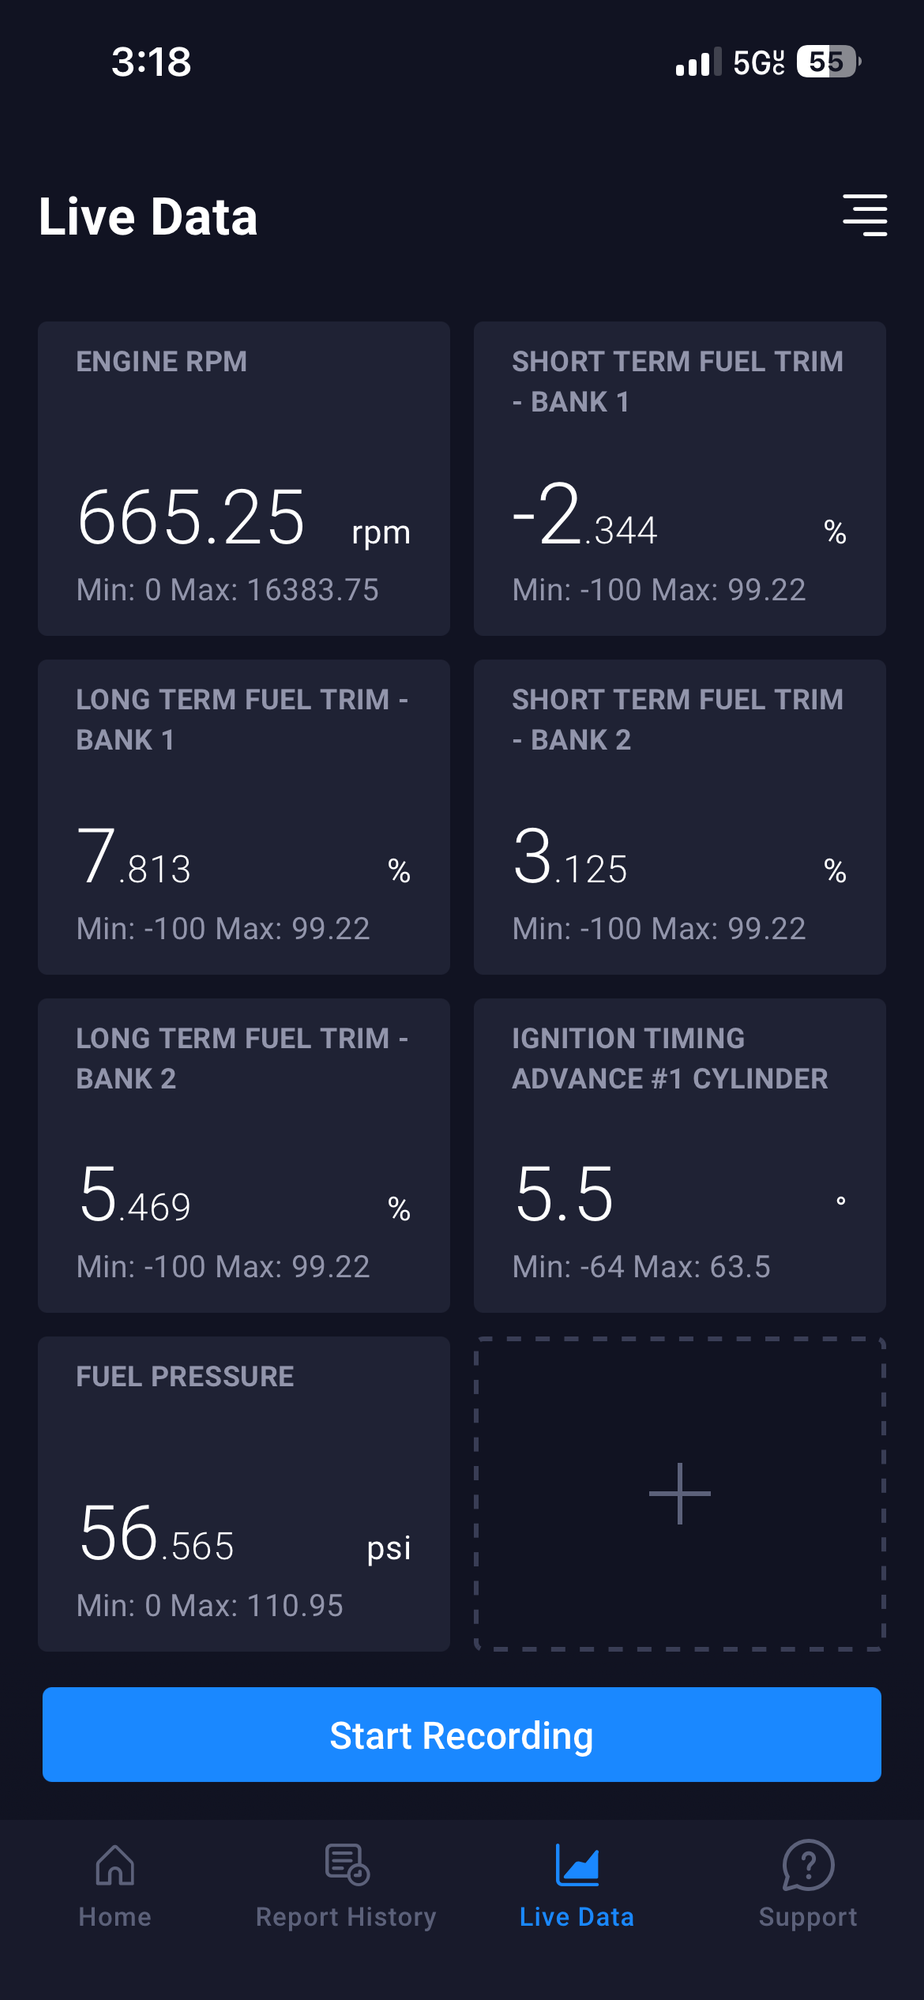
Task: Tap the cellular signal bars icon
Action: [698, 64]
